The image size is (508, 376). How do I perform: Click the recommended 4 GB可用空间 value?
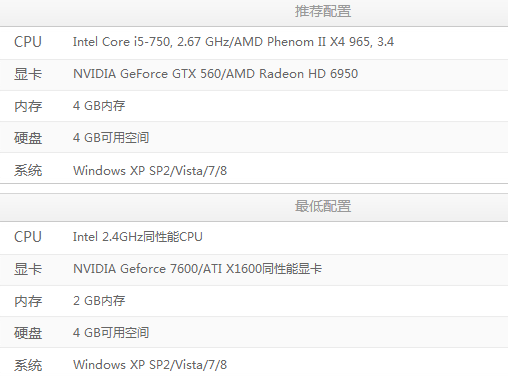pyautogui.click(x=111, y=138)
